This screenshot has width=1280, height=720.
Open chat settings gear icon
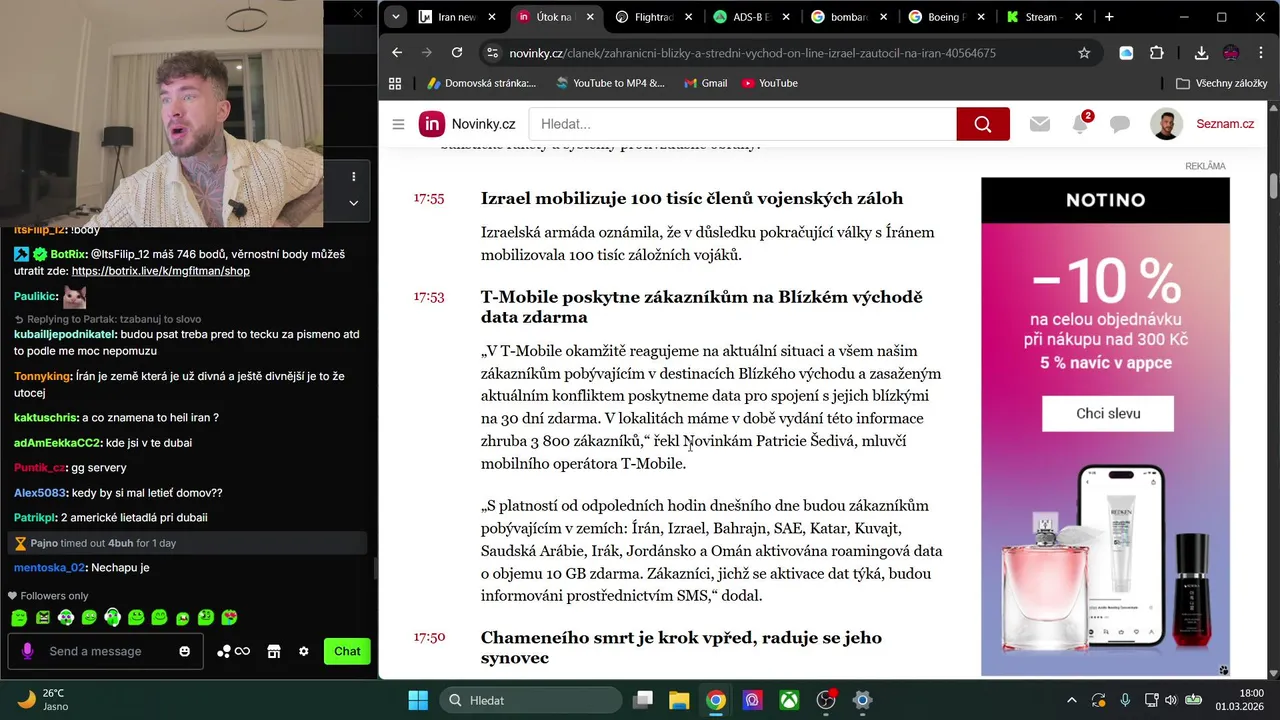[x=304, y=651]
